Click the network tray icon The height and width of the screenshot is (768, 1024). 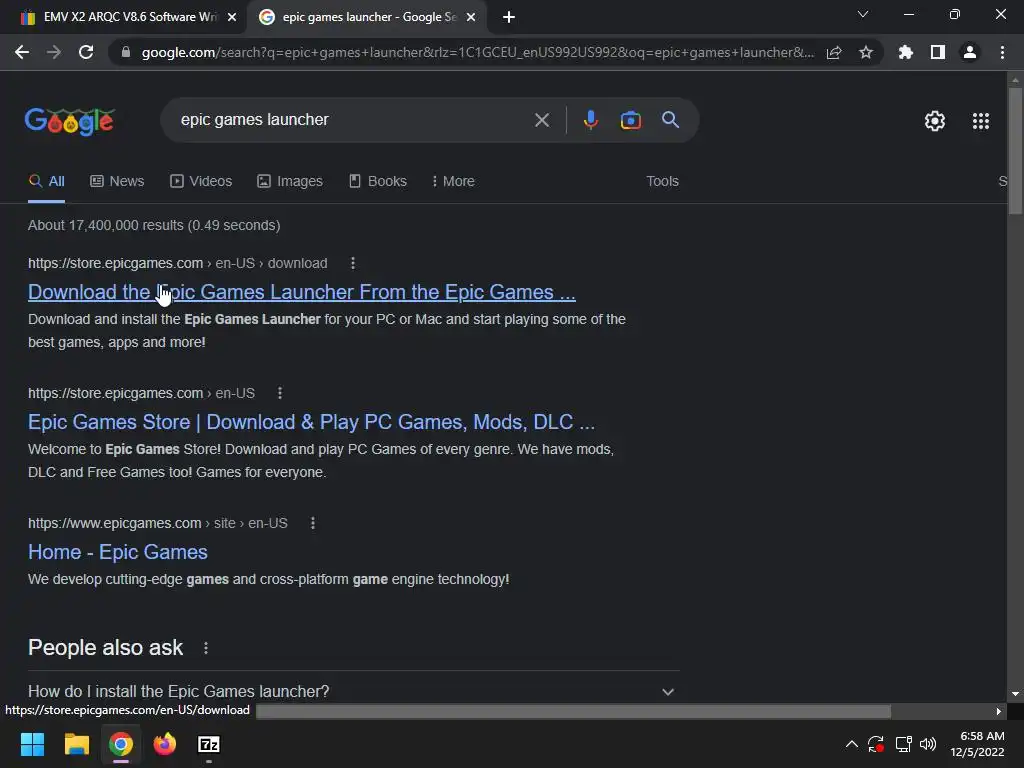(x=903, y=744)
